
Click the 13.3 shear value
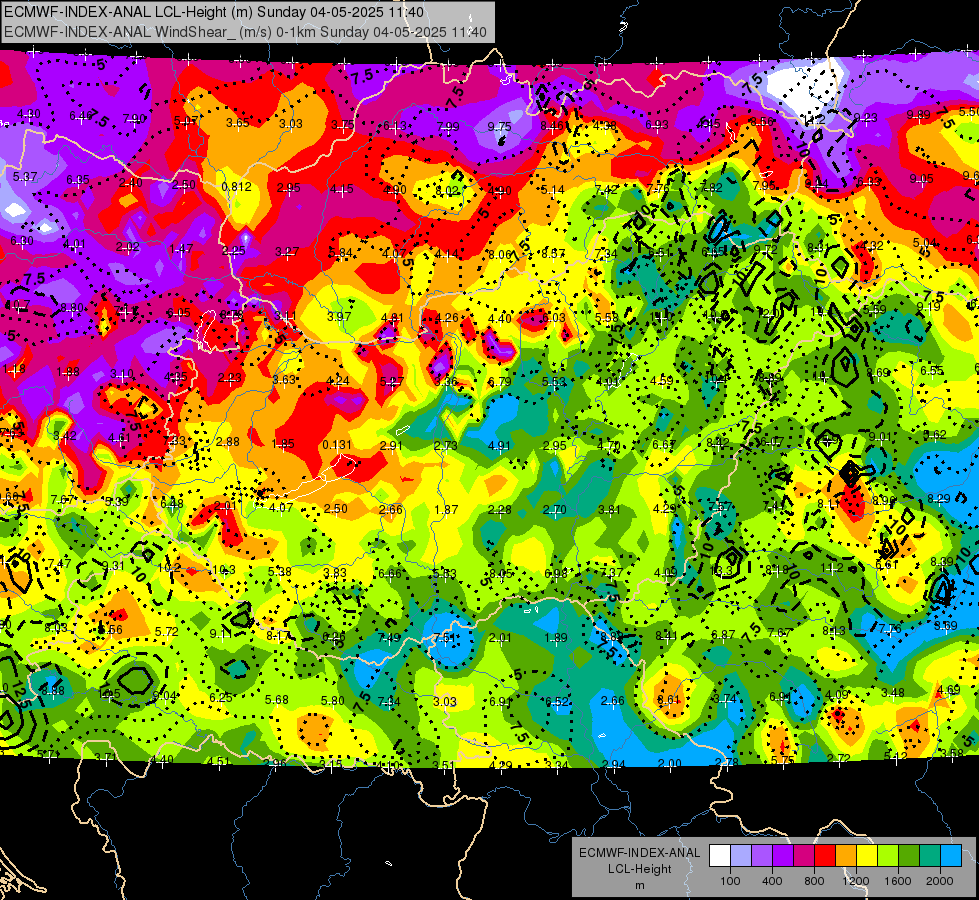721,571
